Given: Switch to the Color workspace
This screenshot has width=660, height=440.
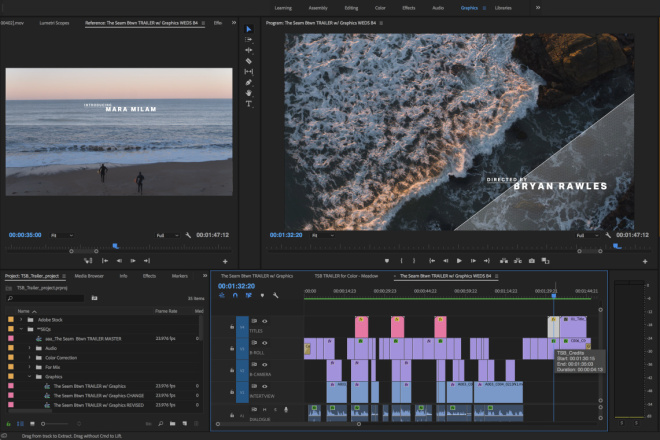Looking at the screenshot, I should coord(380,8).
